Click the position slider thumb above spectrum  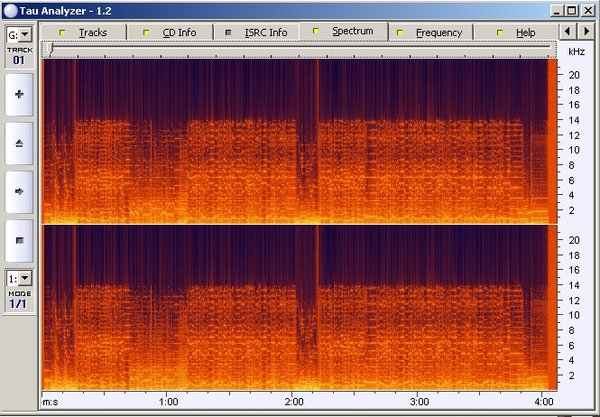(50, 47)
